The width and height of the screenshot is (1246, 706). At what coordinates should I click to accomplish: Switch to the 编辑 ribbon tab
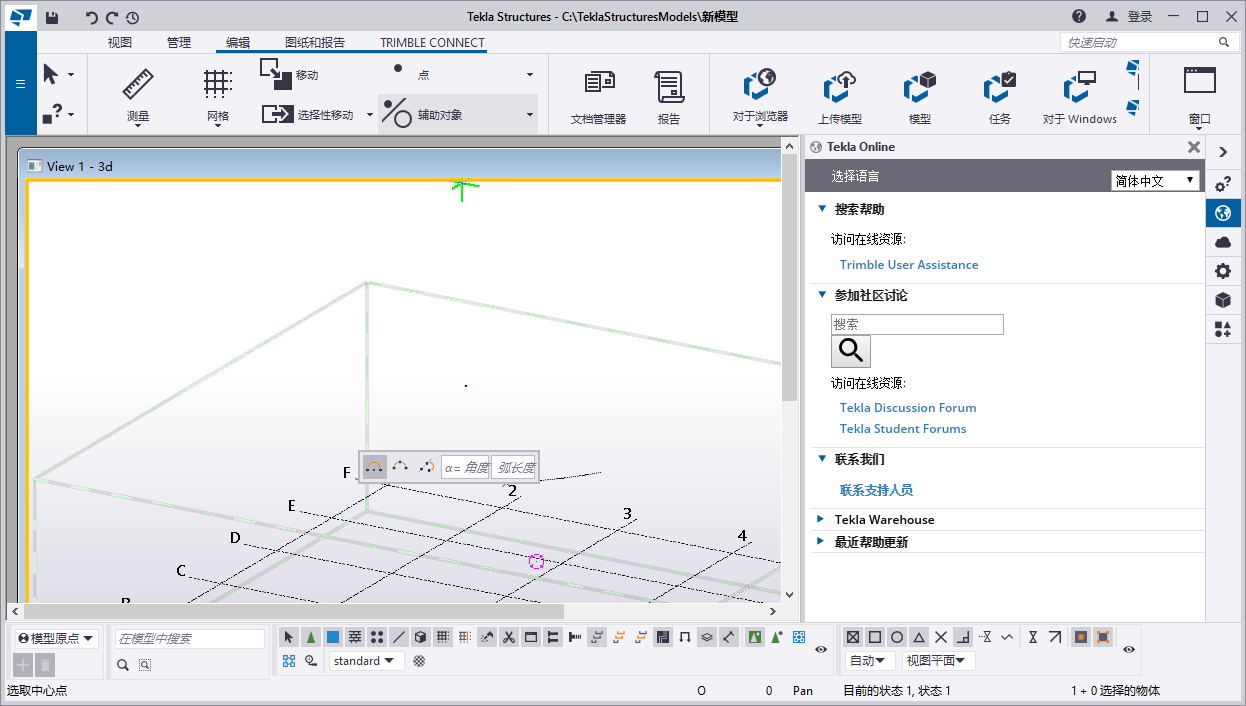click(238, 42)
